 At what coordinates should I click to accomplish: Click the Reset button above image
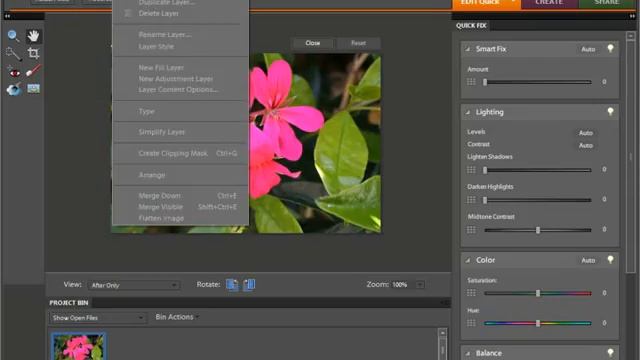pos(358,43)
